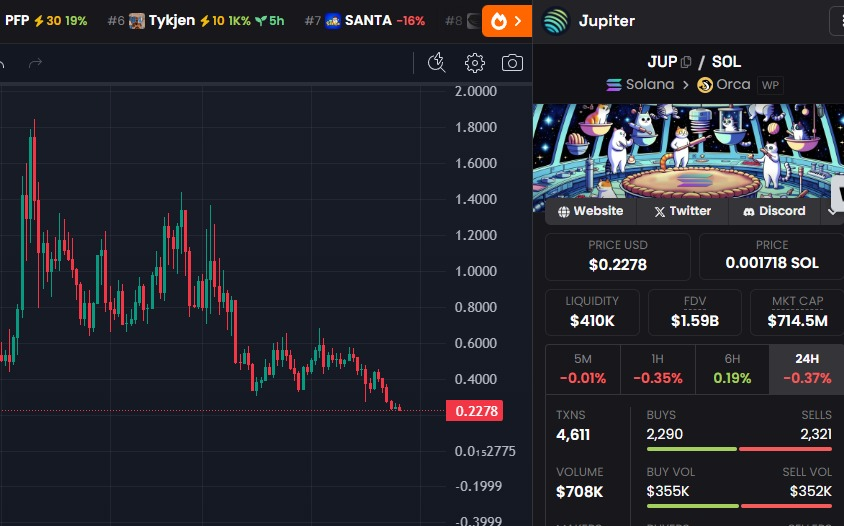Screen dimensions: 844x526
Task: Copy the JUP token address
Action: pyautogui.click(x=686, y=62)
